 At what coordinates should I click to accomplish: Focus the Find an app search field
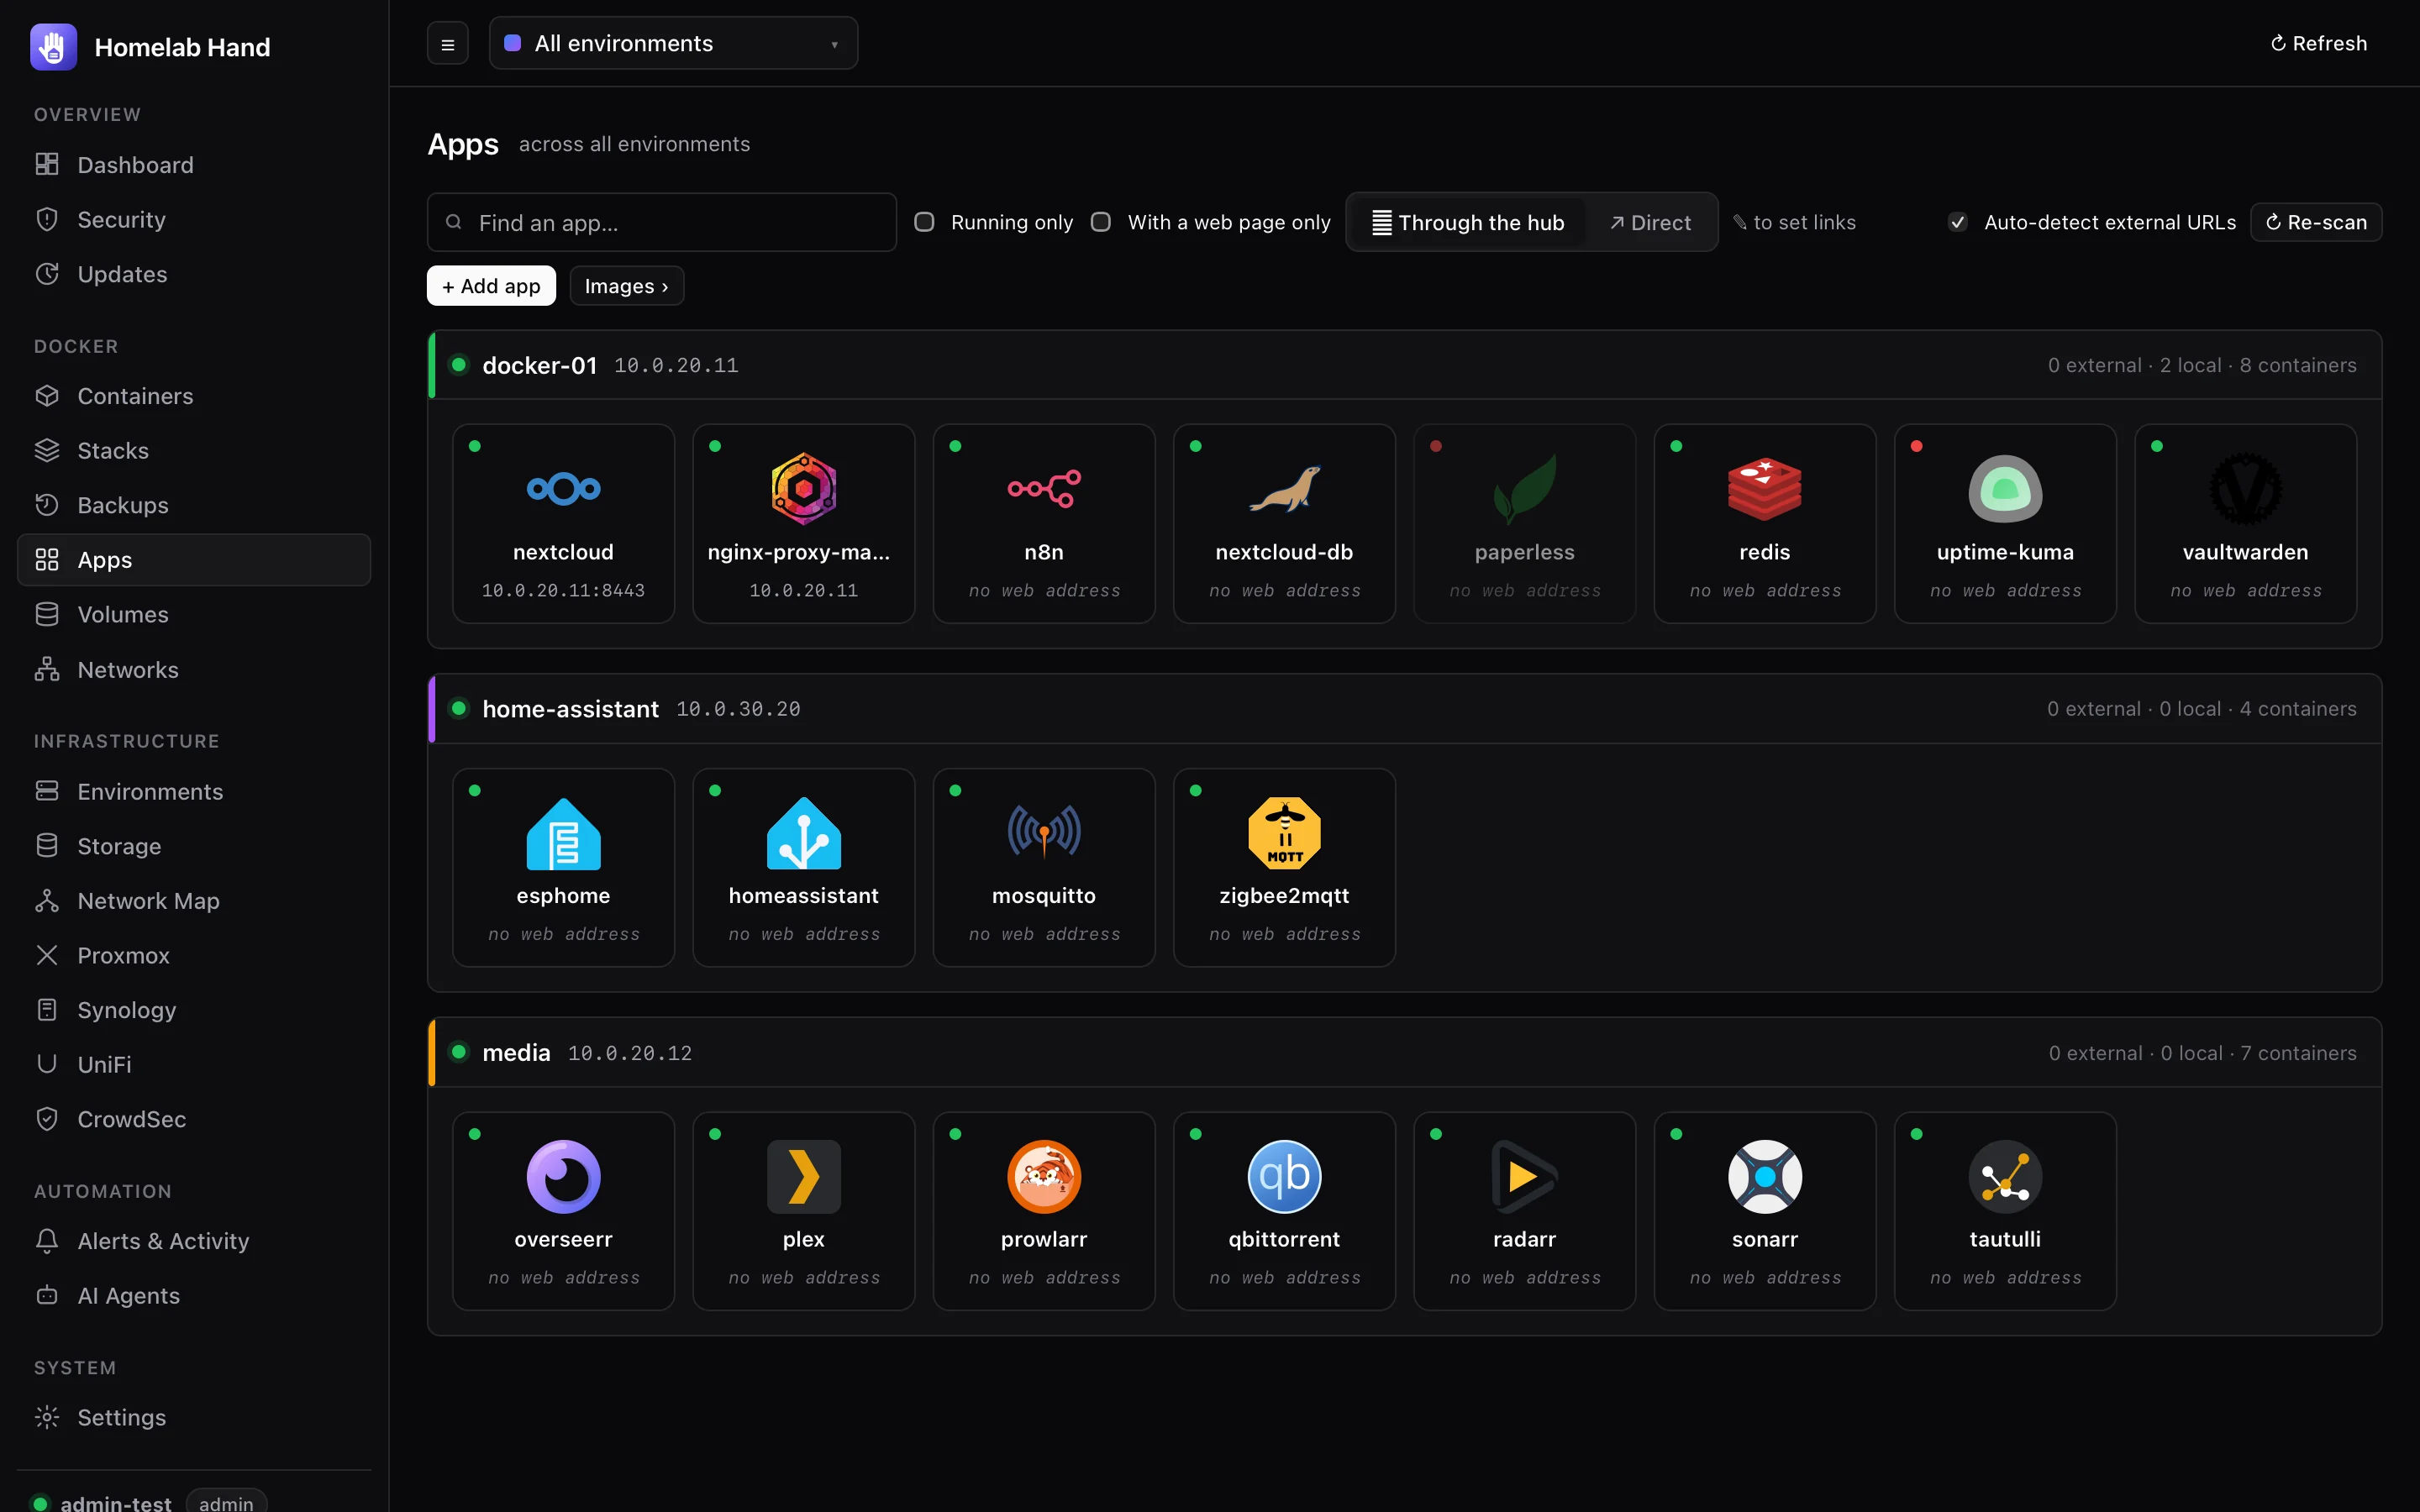(x=662, y=222)
